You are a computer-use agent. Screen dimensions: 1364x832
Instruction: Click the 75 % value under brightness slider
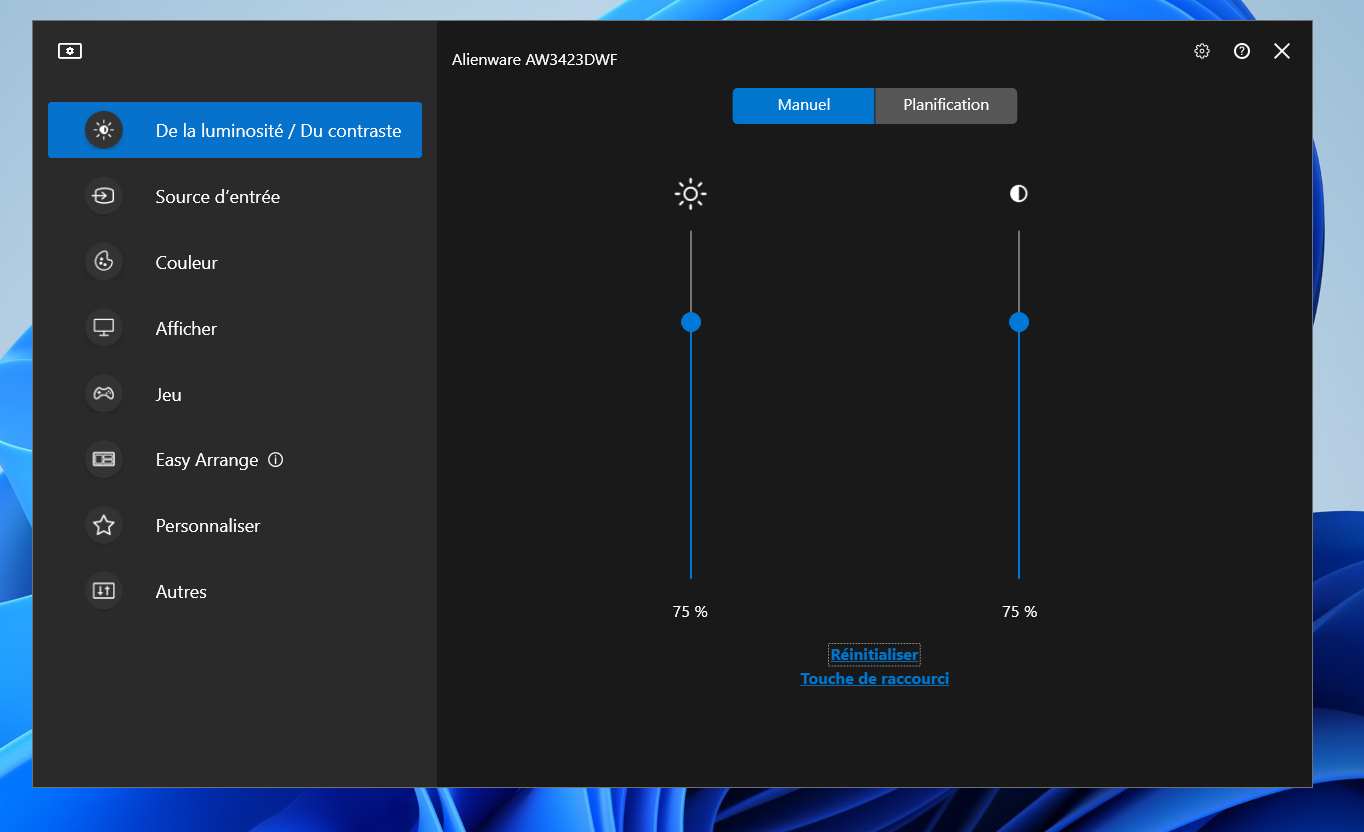point(690,611)
